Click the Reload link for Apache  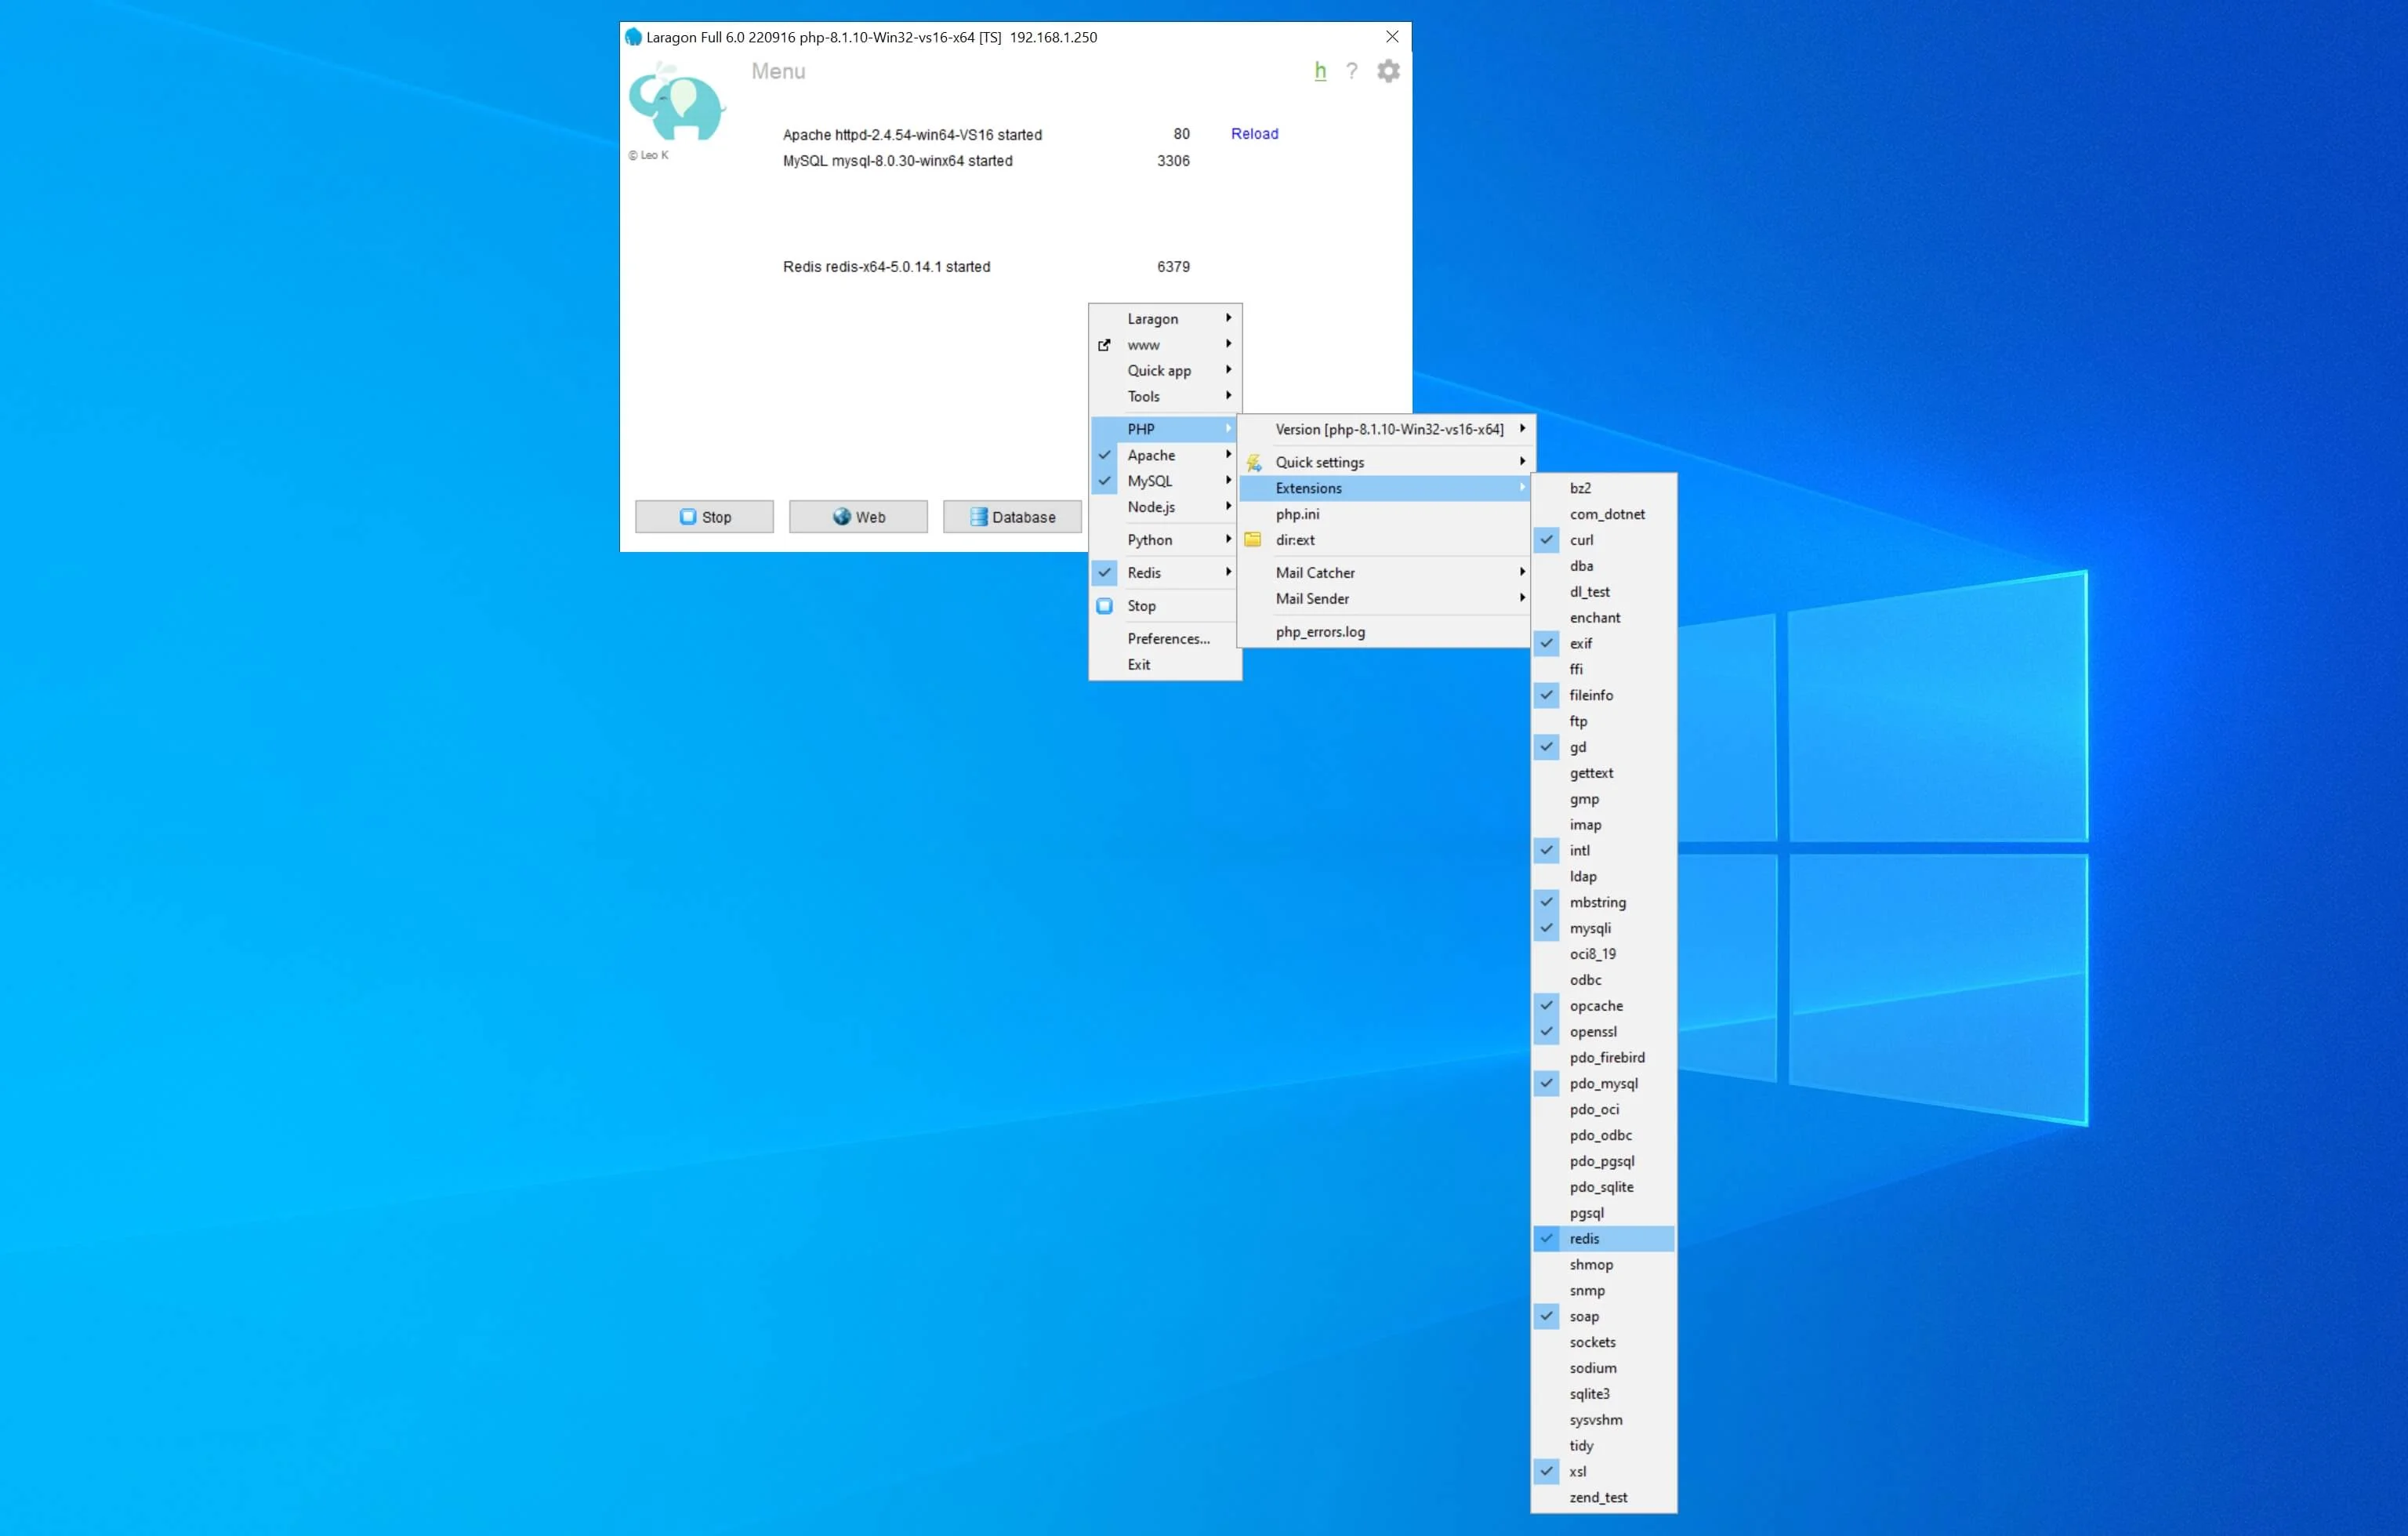tap(1254, 134)
